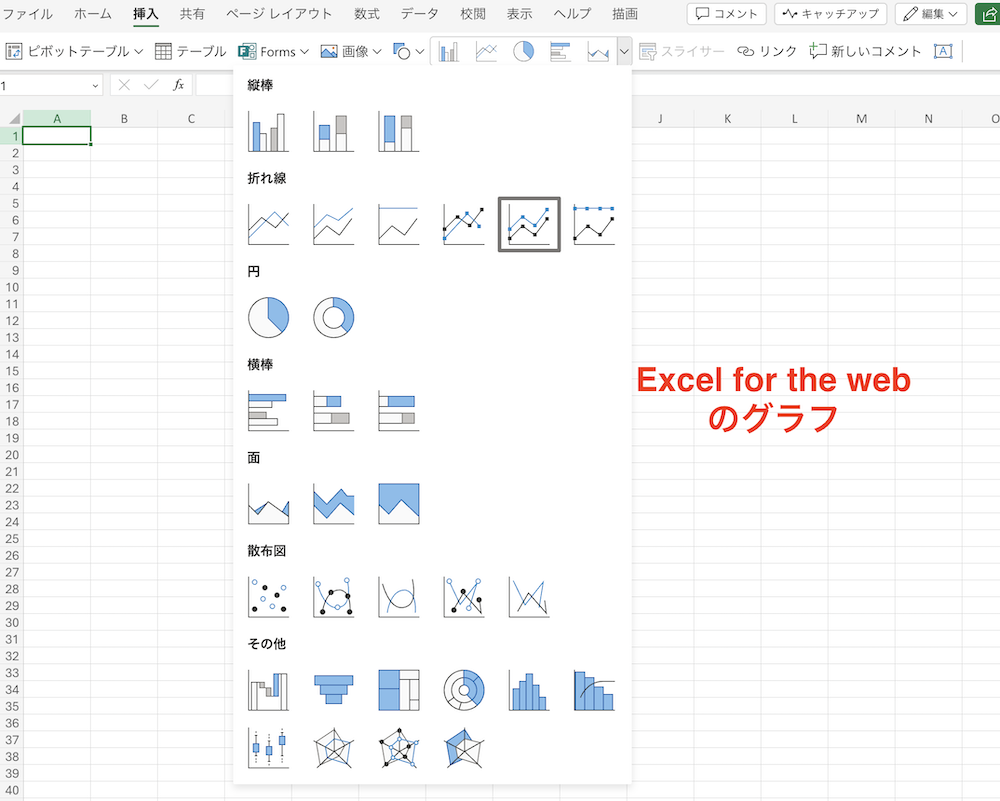Open the 画像 insert dropdown
This screenshot has width=1000, height=801.
pos(350,51)
